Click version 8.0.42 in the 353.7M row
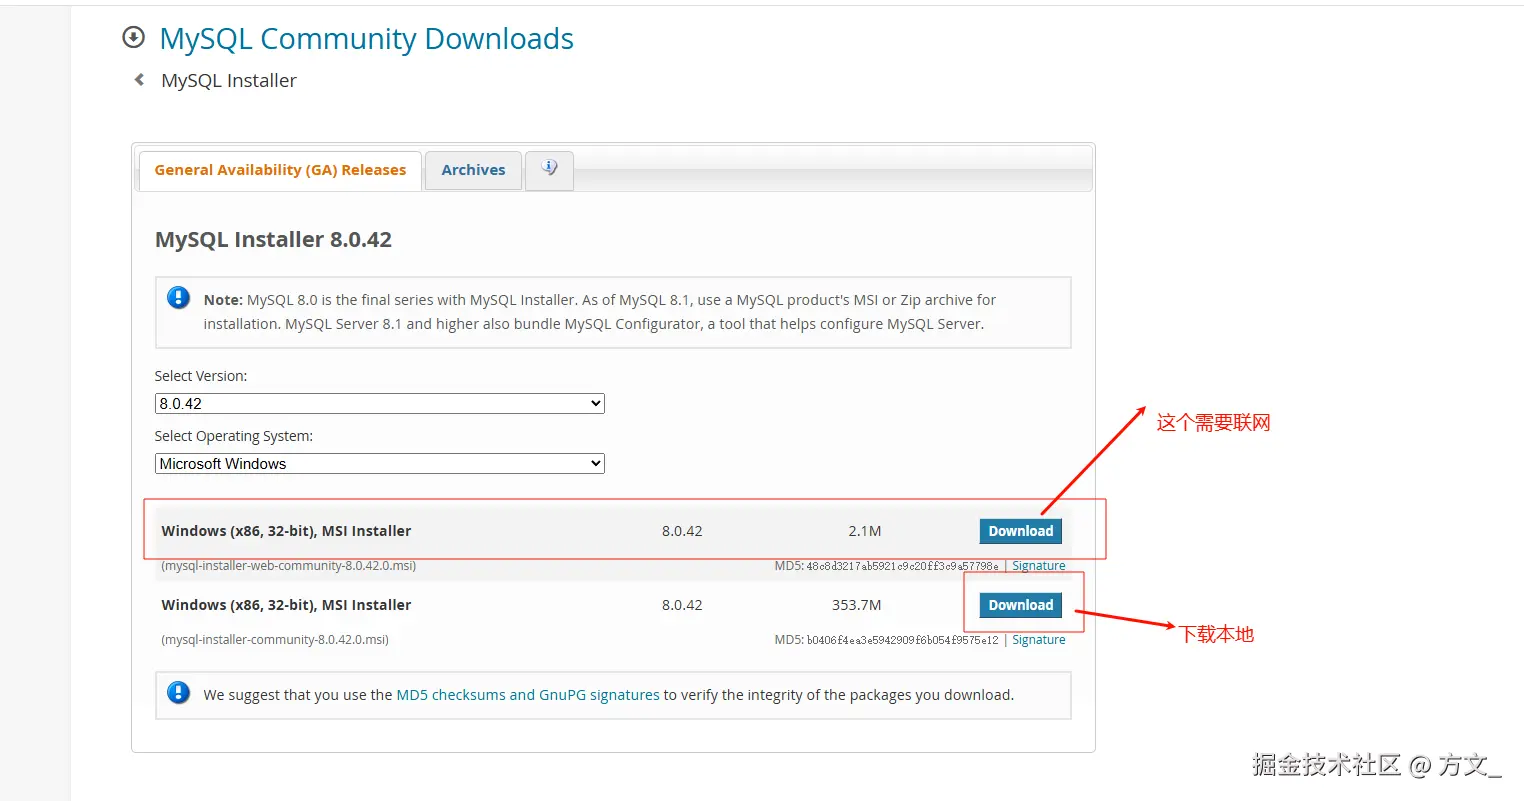The width and height of the screenshot is (1524, 801). pyautogui.click(x=682, y=605)
